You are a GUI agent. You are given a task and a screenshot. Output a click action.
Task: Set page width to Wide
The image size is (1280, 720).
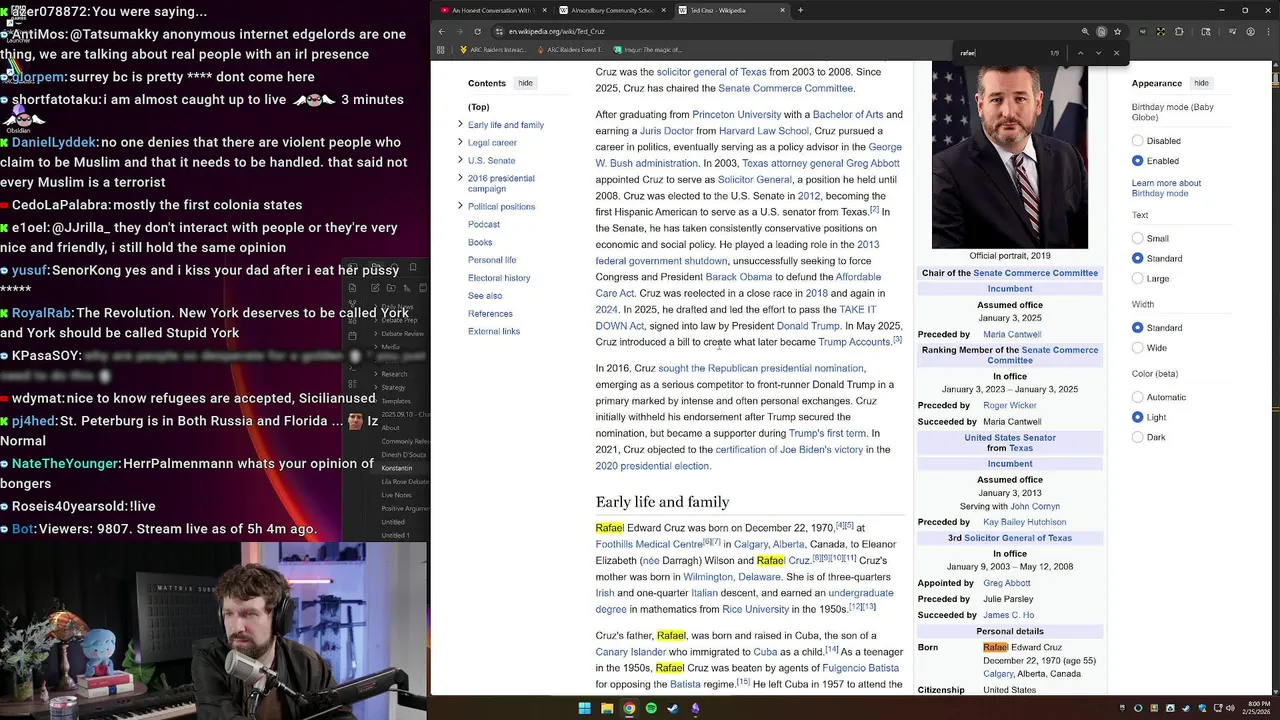1137,348
